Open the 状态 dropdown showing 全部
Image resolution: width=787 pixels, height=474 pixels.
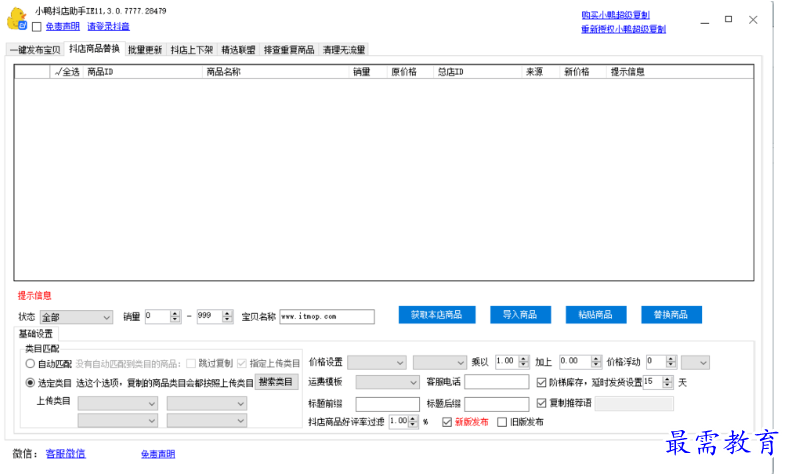(76, 317)
